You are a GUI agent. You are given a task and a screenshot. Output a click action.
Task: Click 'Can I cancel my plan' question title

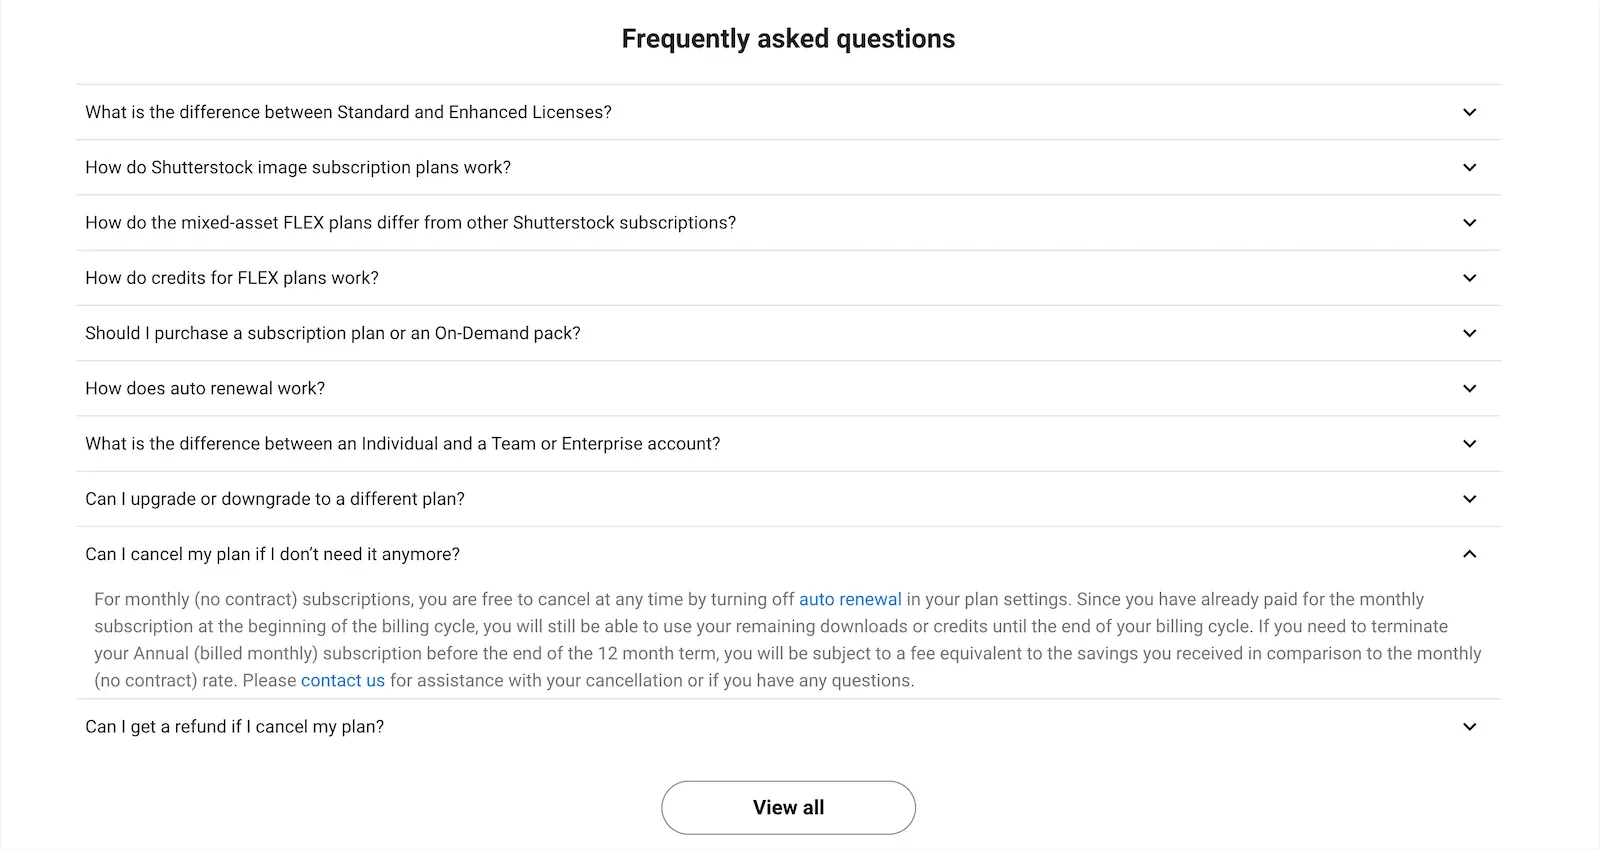tap(273, 554)
